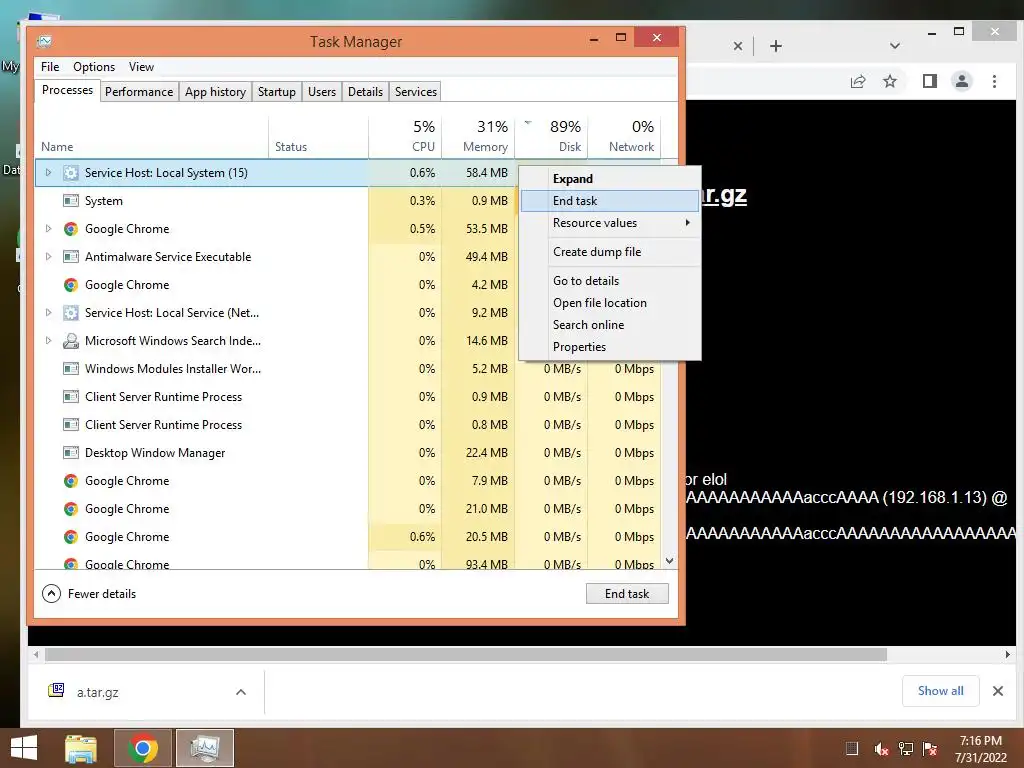
Task: Bookmark page with the Chrome star icon
Action: coord(889,81)
